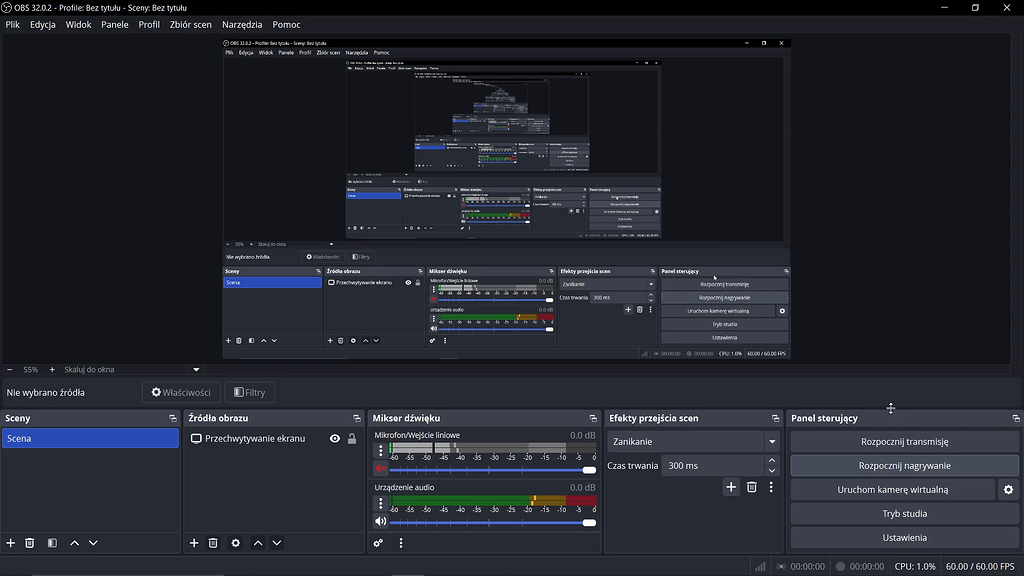Delete the selected source with trash icon
The height and width of the screenshot is (576, 1024).
[x=213, y=543]
